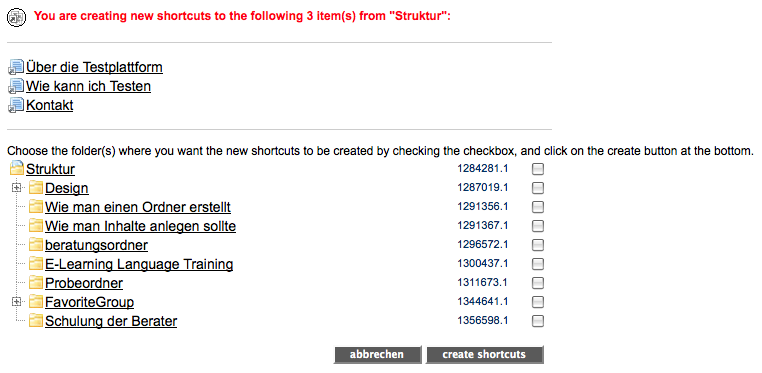Click the Schulung der Berater folder icon

pos(35,321)
